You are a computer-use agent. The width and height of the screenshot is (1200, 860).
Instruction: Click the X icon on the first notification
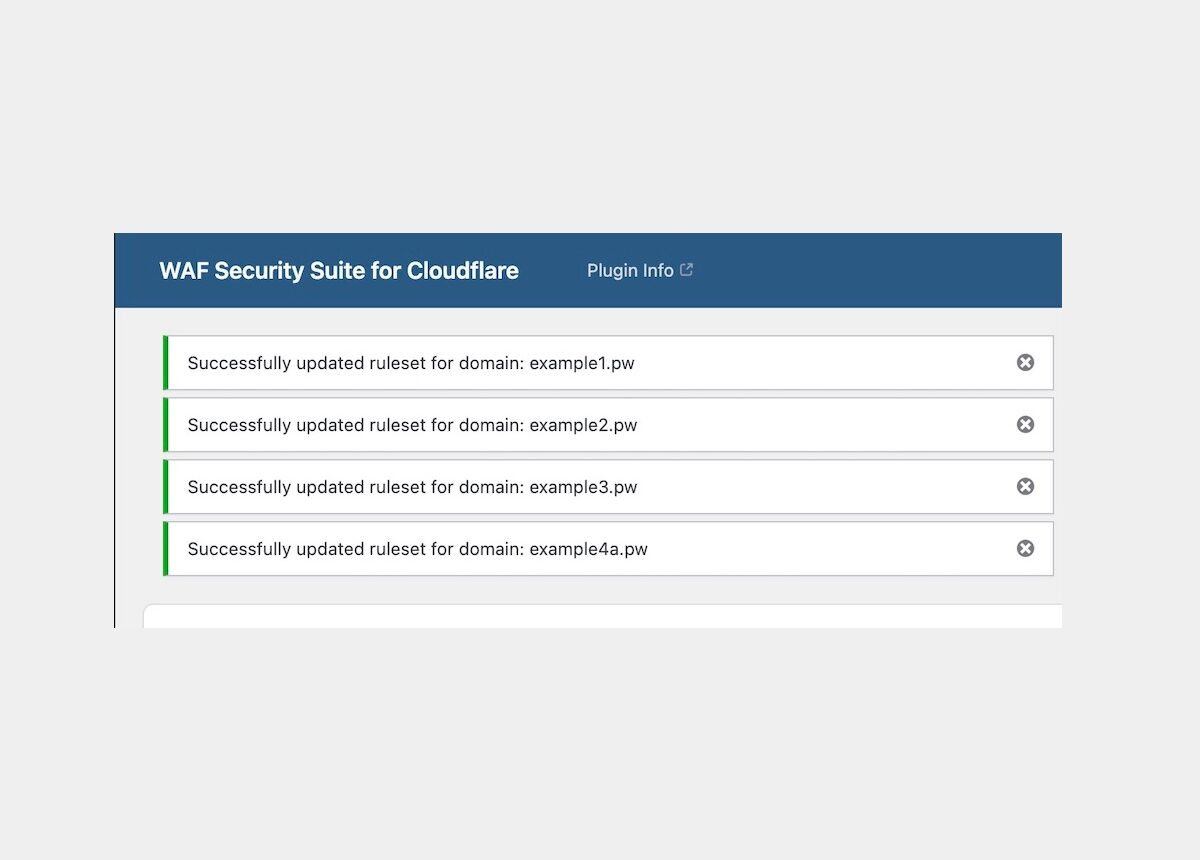coord(1025,363)
